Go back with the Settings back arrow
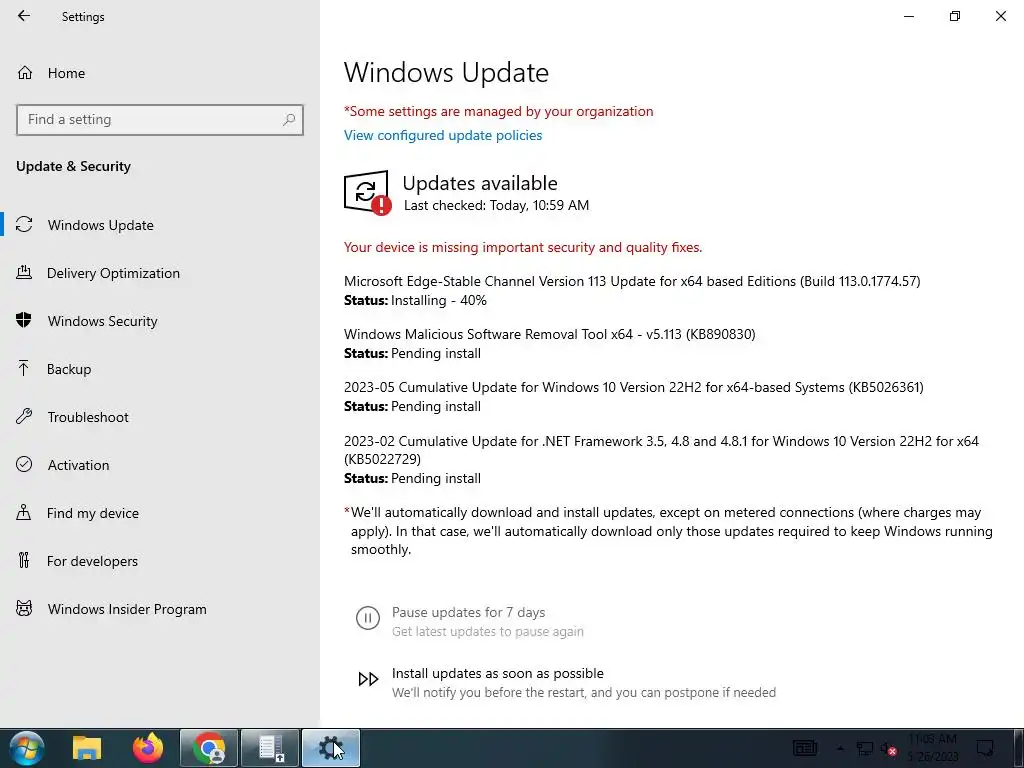 pyautogui.click(x=24, y=16)
